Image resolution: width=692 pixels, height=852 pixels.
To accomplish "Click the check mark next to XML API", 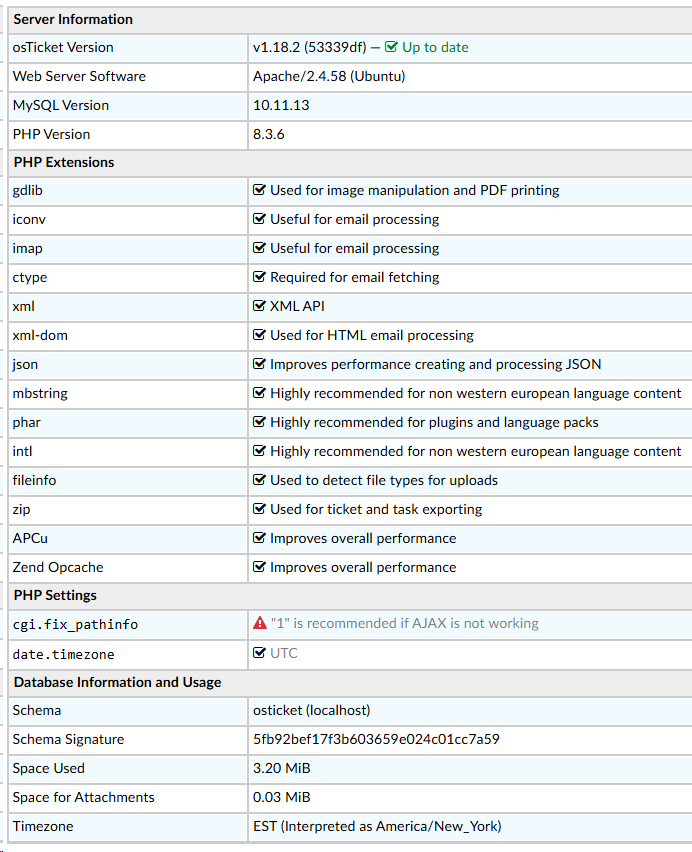I will pos(260,306).
